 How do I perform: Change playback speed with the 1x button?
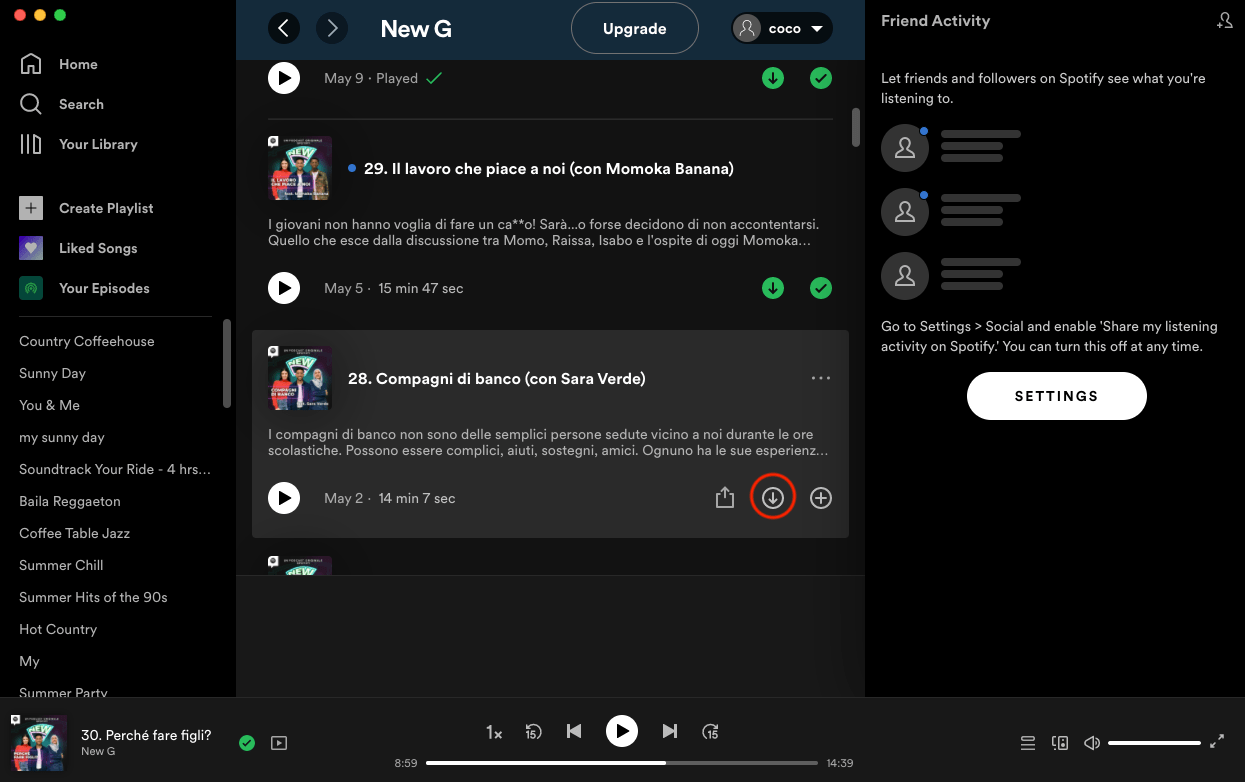[494, 732]
